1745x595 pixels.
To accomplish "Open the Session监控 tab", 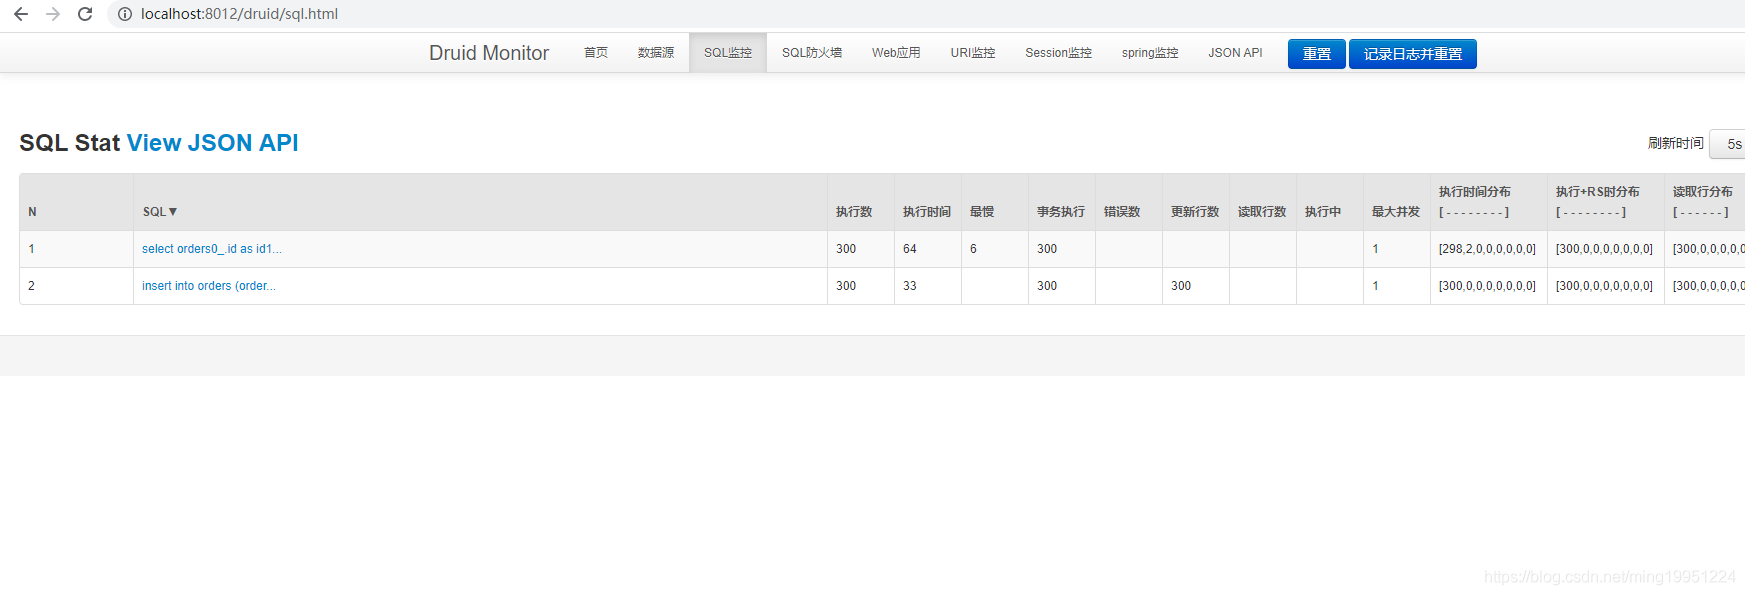I will tap(1058, 53).
